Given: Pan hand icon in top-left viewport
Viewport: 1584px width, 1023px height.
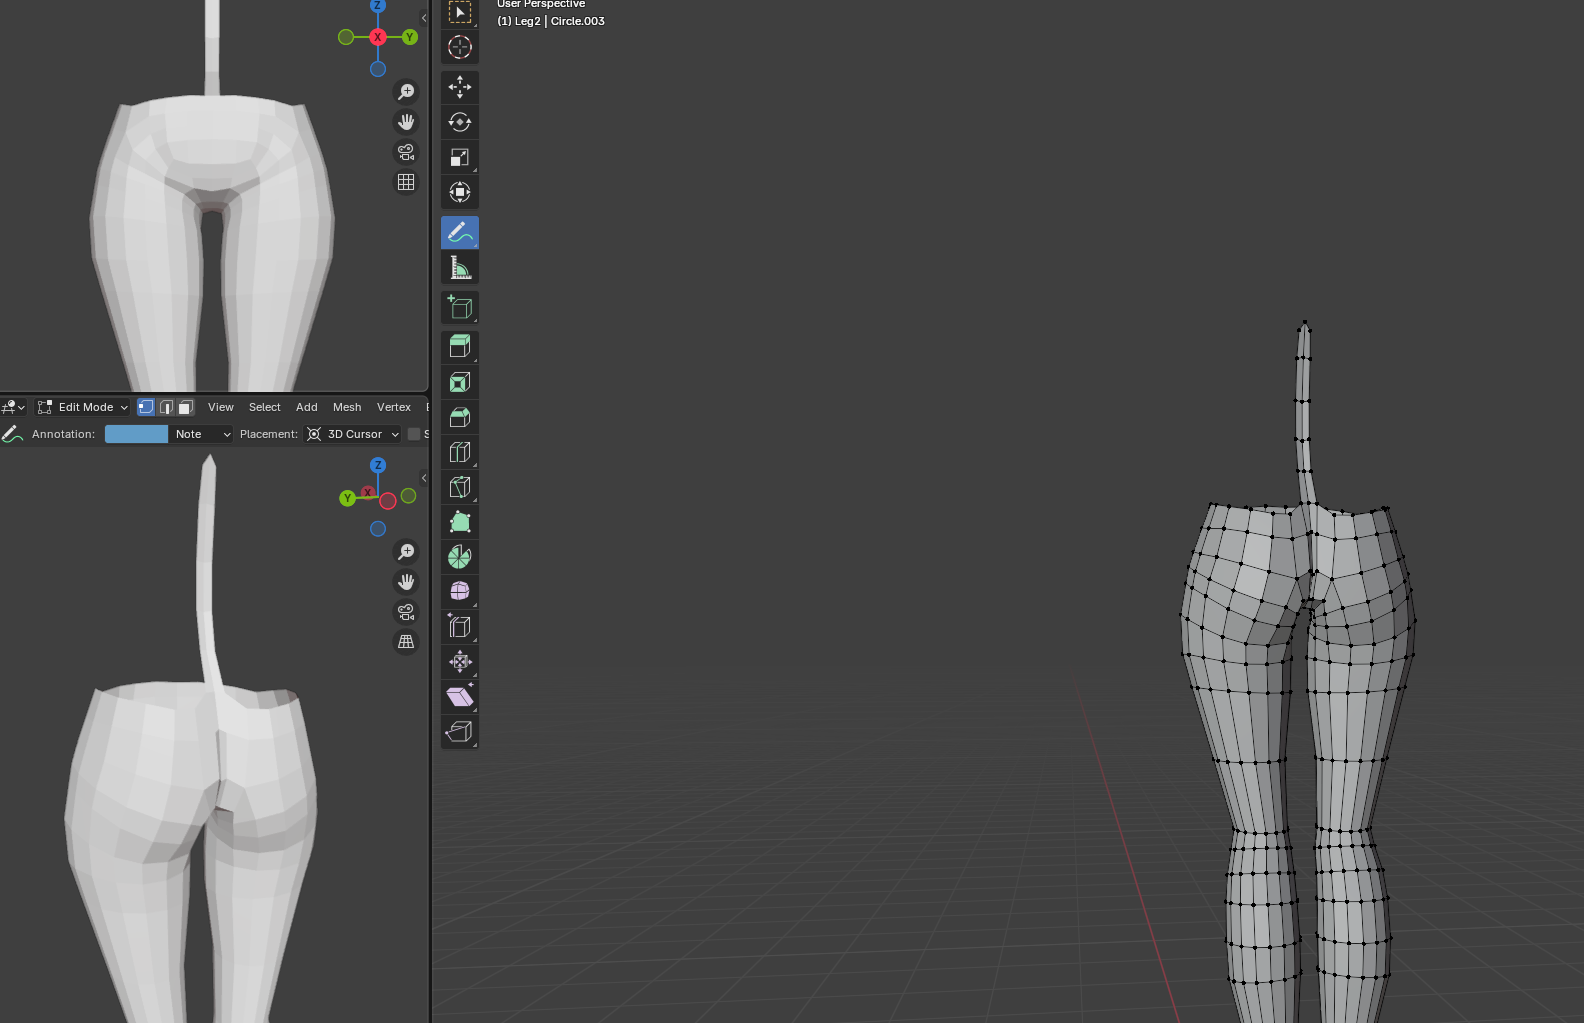Looking at the screenshot, I should (406, 122).
